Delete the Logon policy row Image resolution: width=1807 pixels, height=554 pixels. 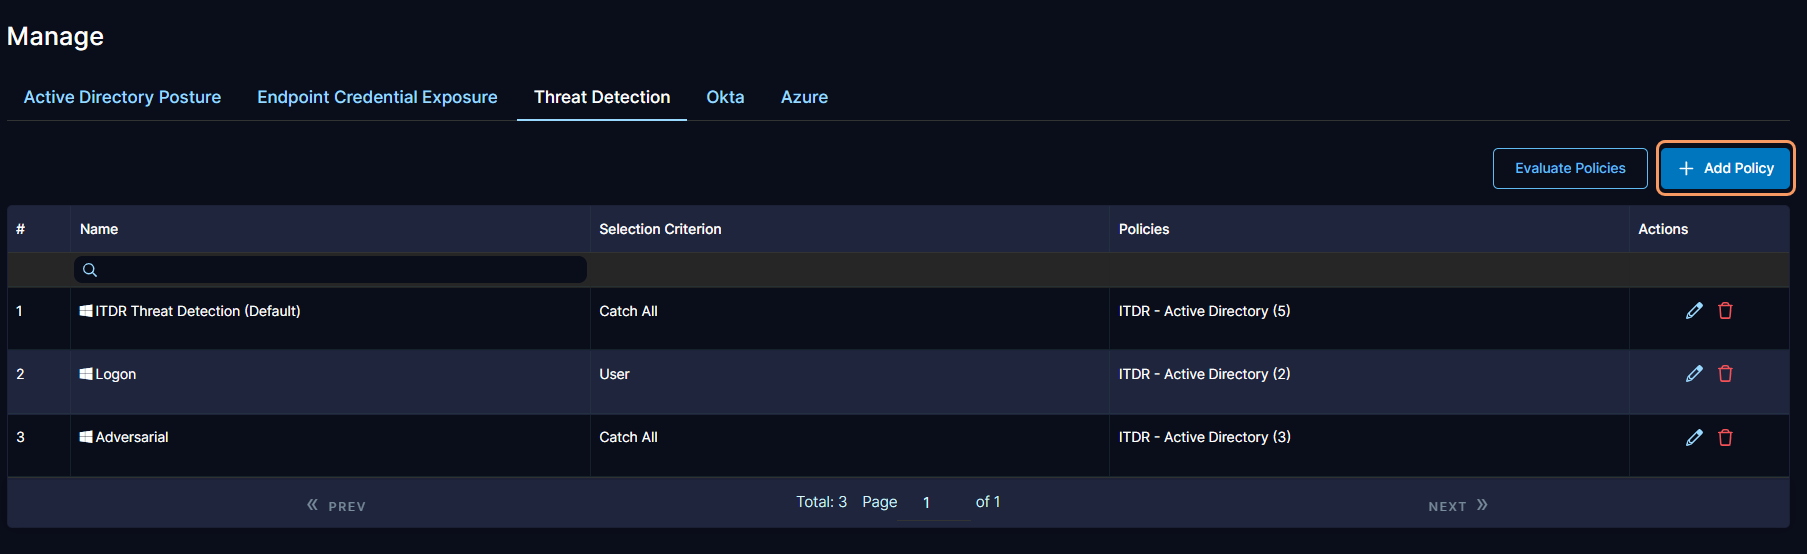pyautogui.click(x=1725, y=374)
